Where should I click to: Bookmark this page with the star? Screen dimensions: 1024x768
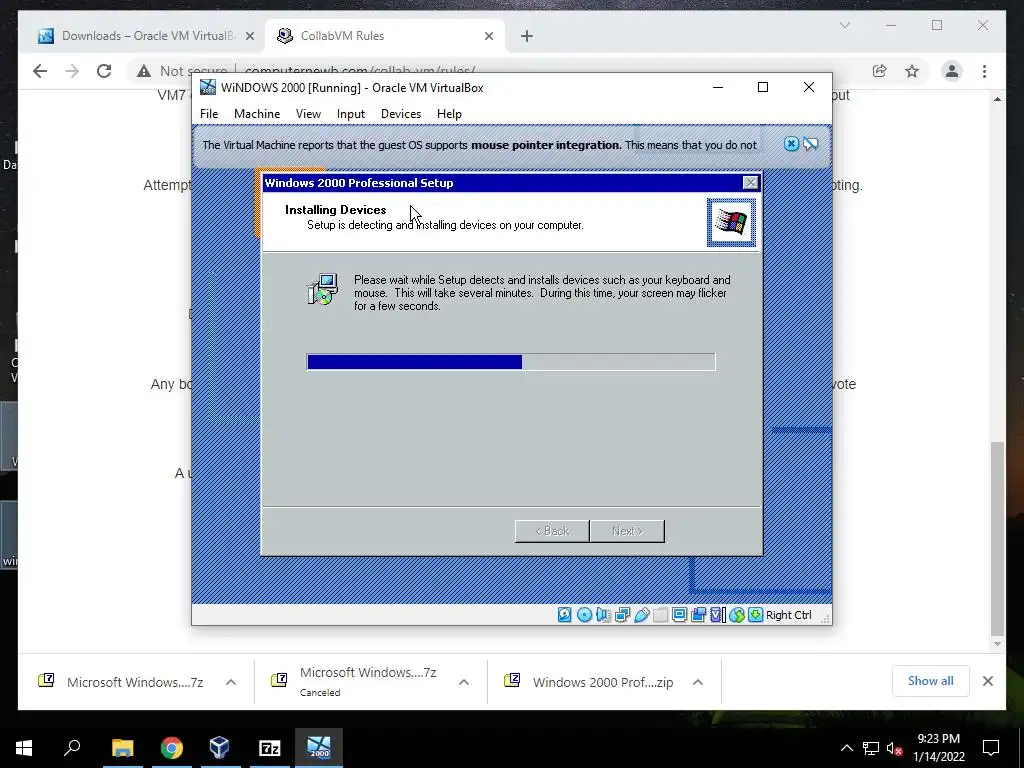point(912,71)
